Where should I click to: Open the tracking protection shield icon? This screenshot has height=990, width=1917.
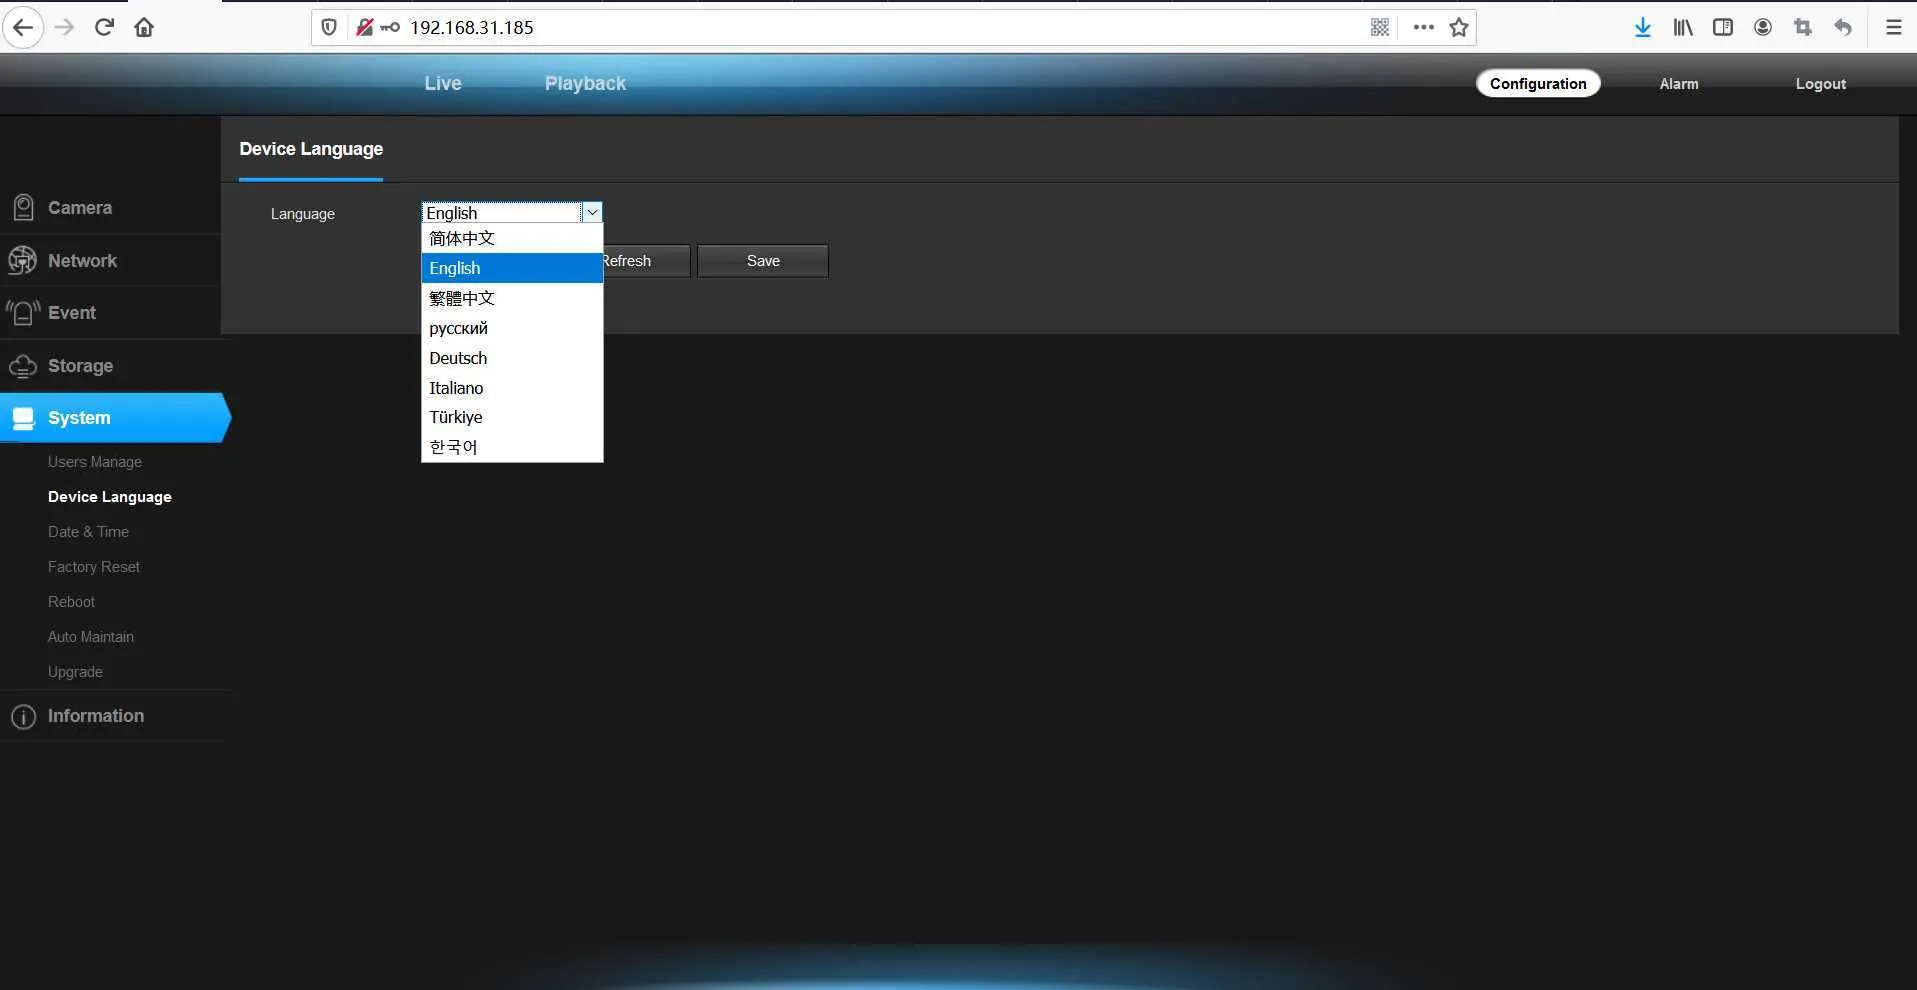(329, 27)
